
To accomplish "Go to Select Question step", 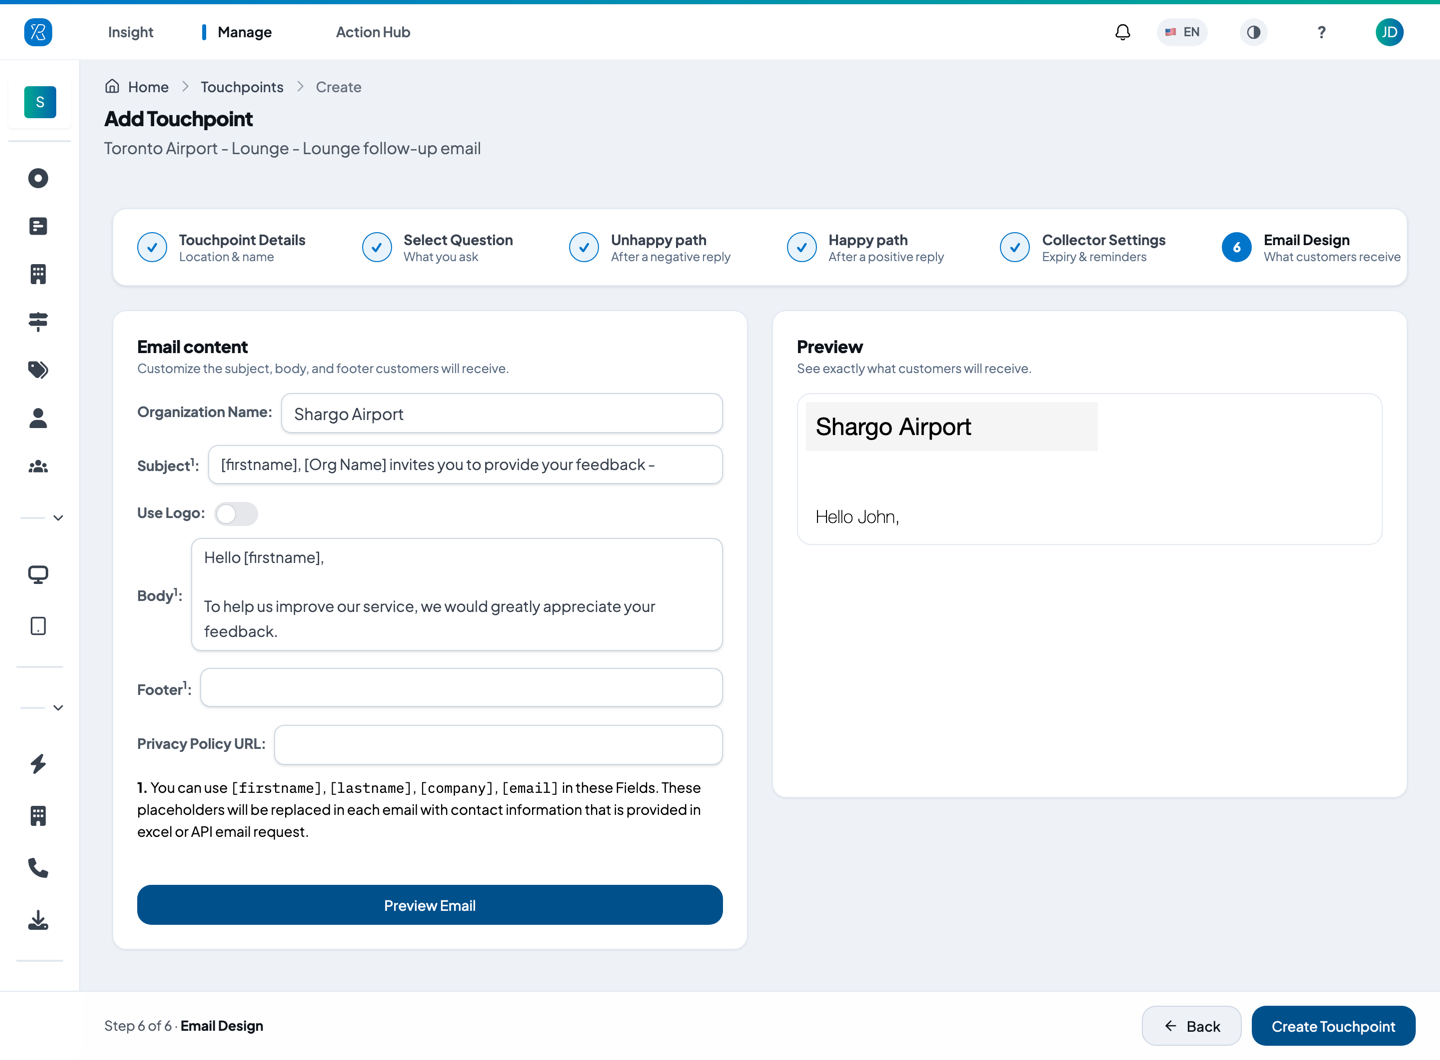I will point(437,247).
